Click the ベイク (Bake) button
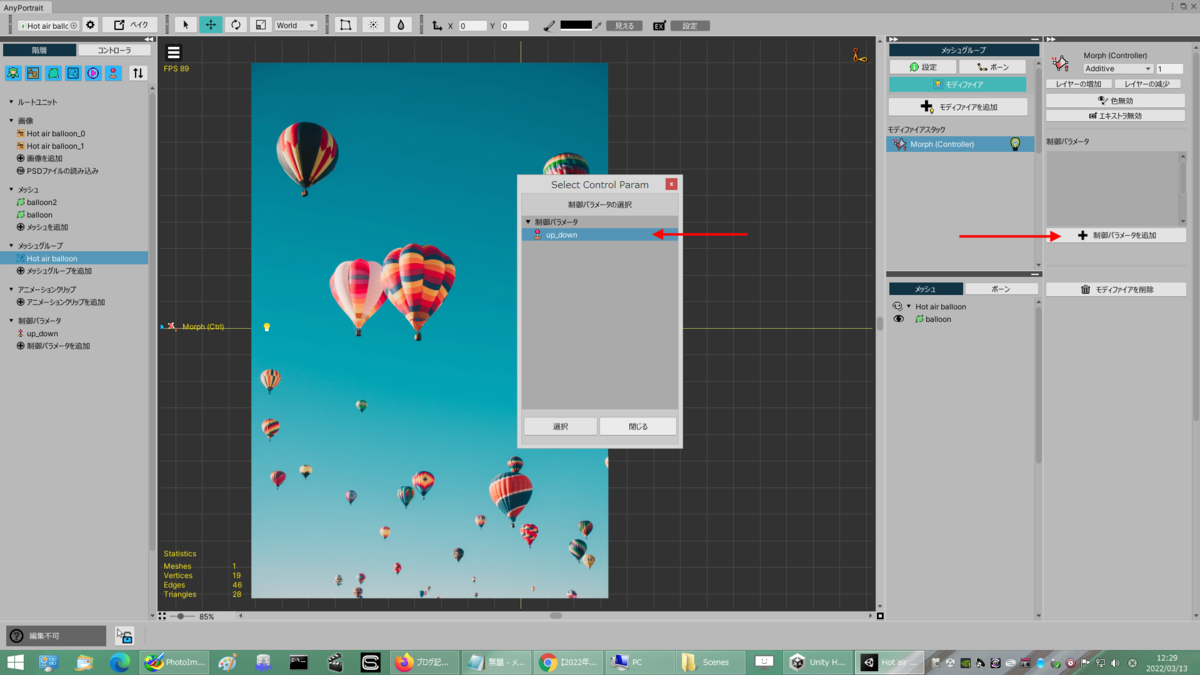 point(129,25)
